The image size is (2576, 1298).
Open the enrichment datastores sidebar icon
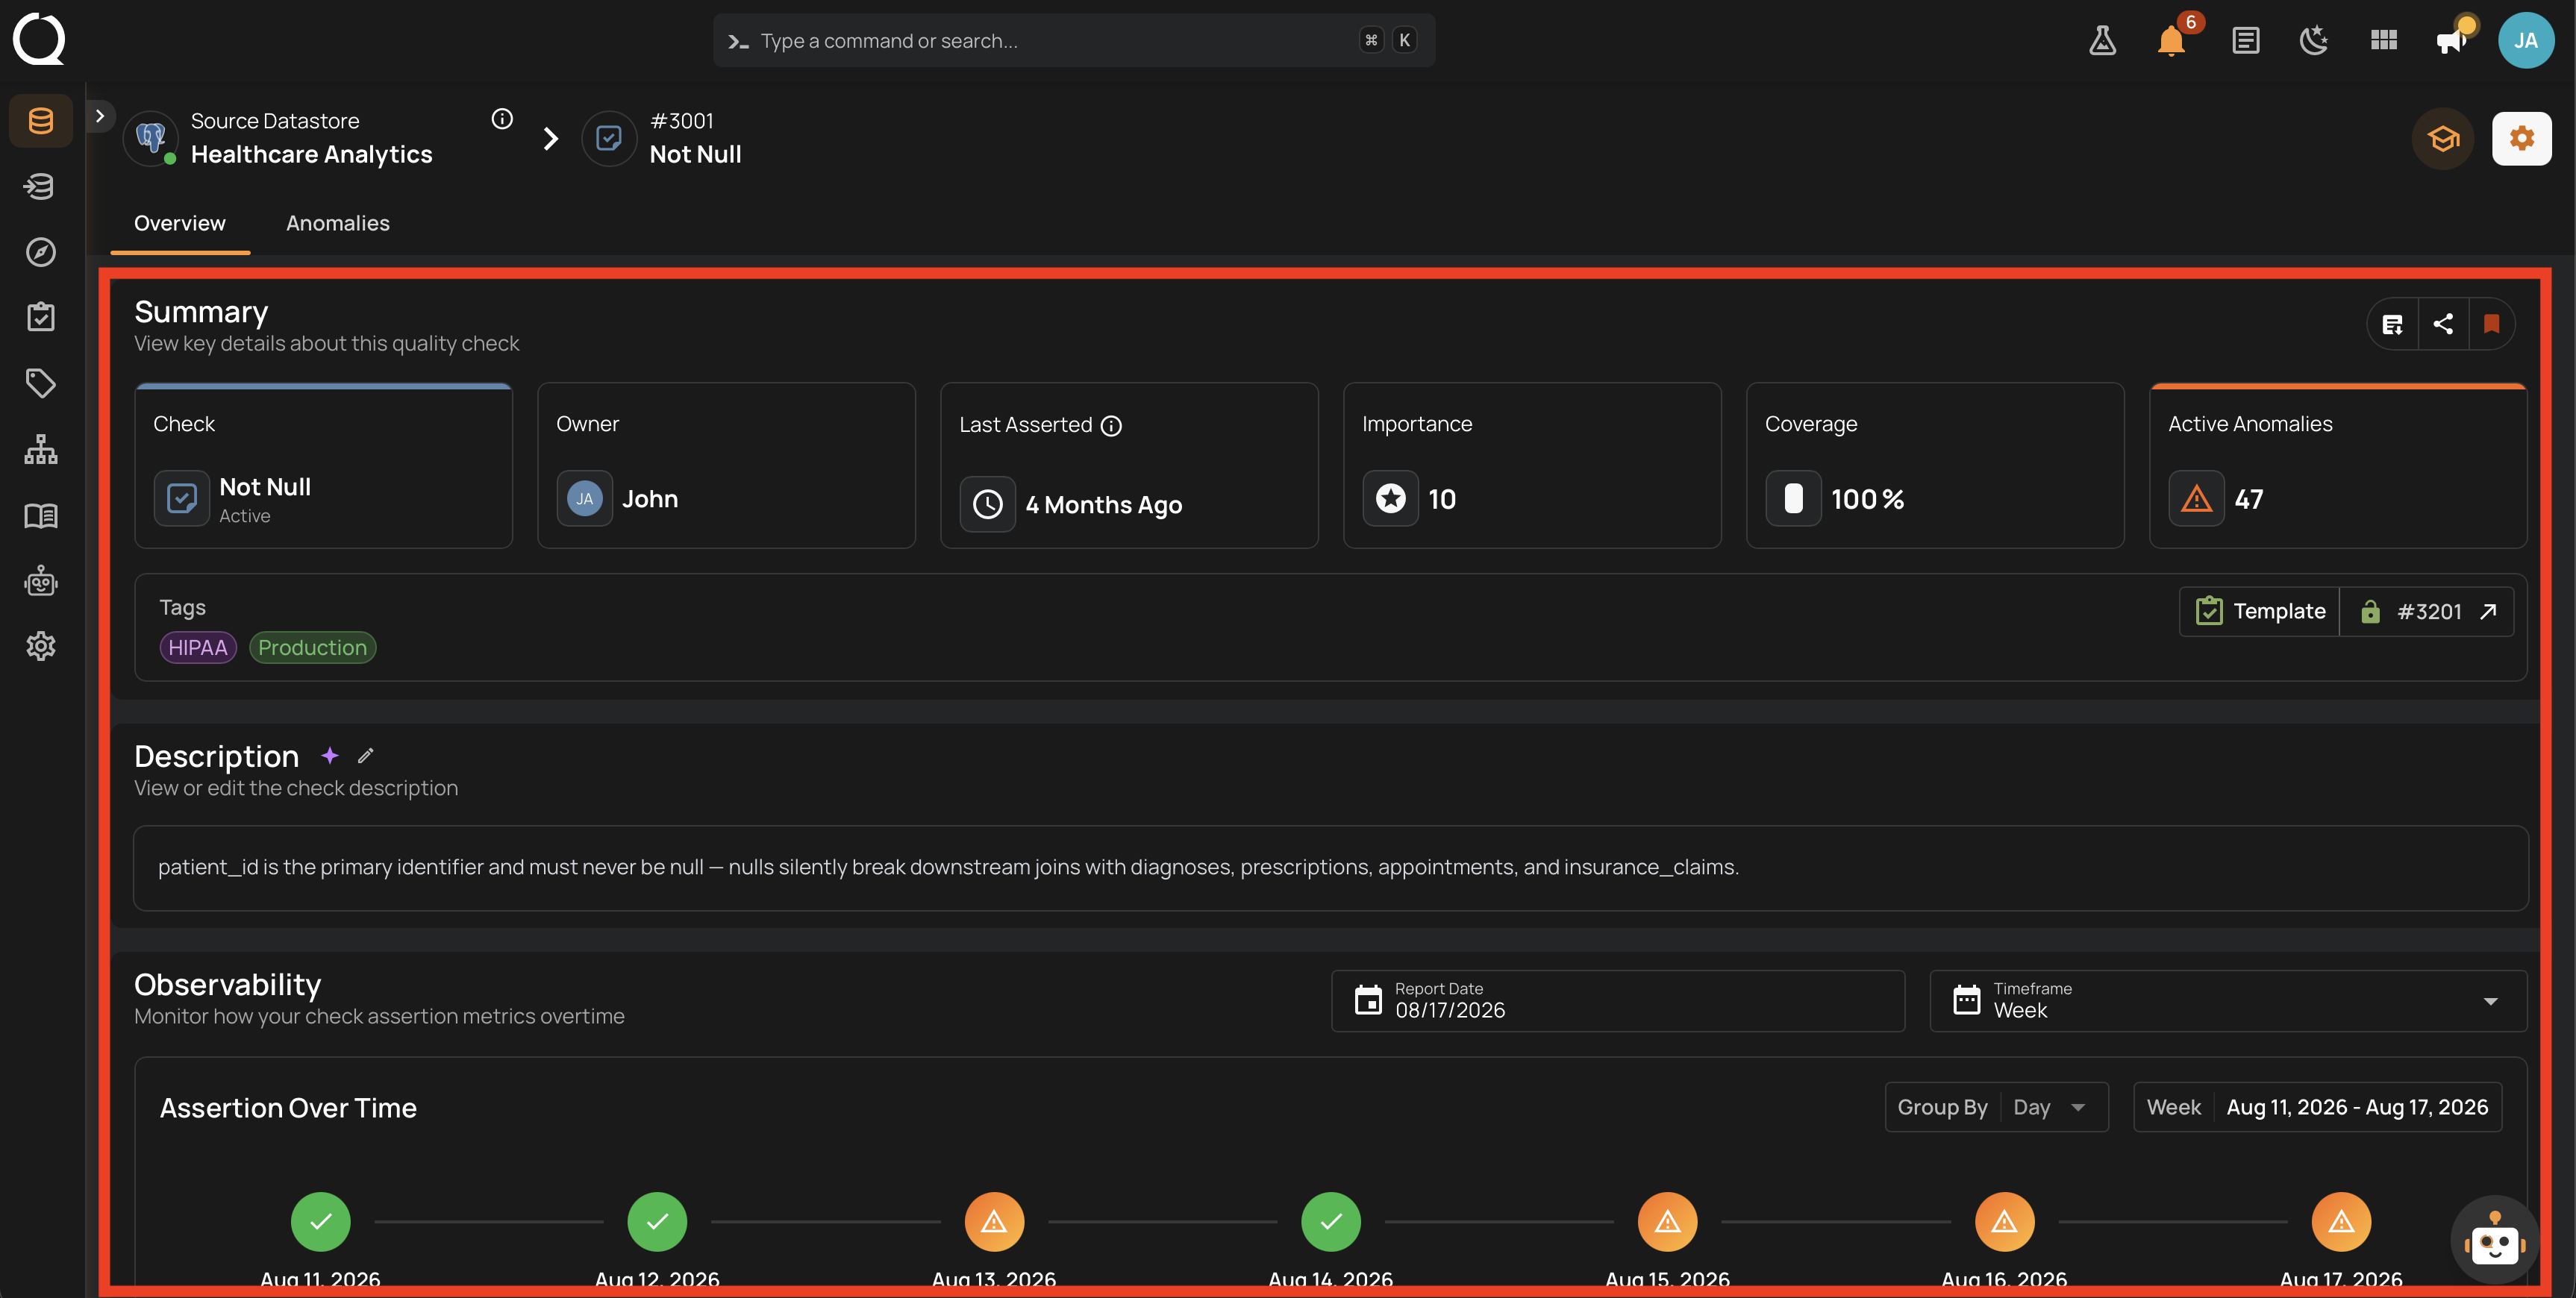point(41,186)
